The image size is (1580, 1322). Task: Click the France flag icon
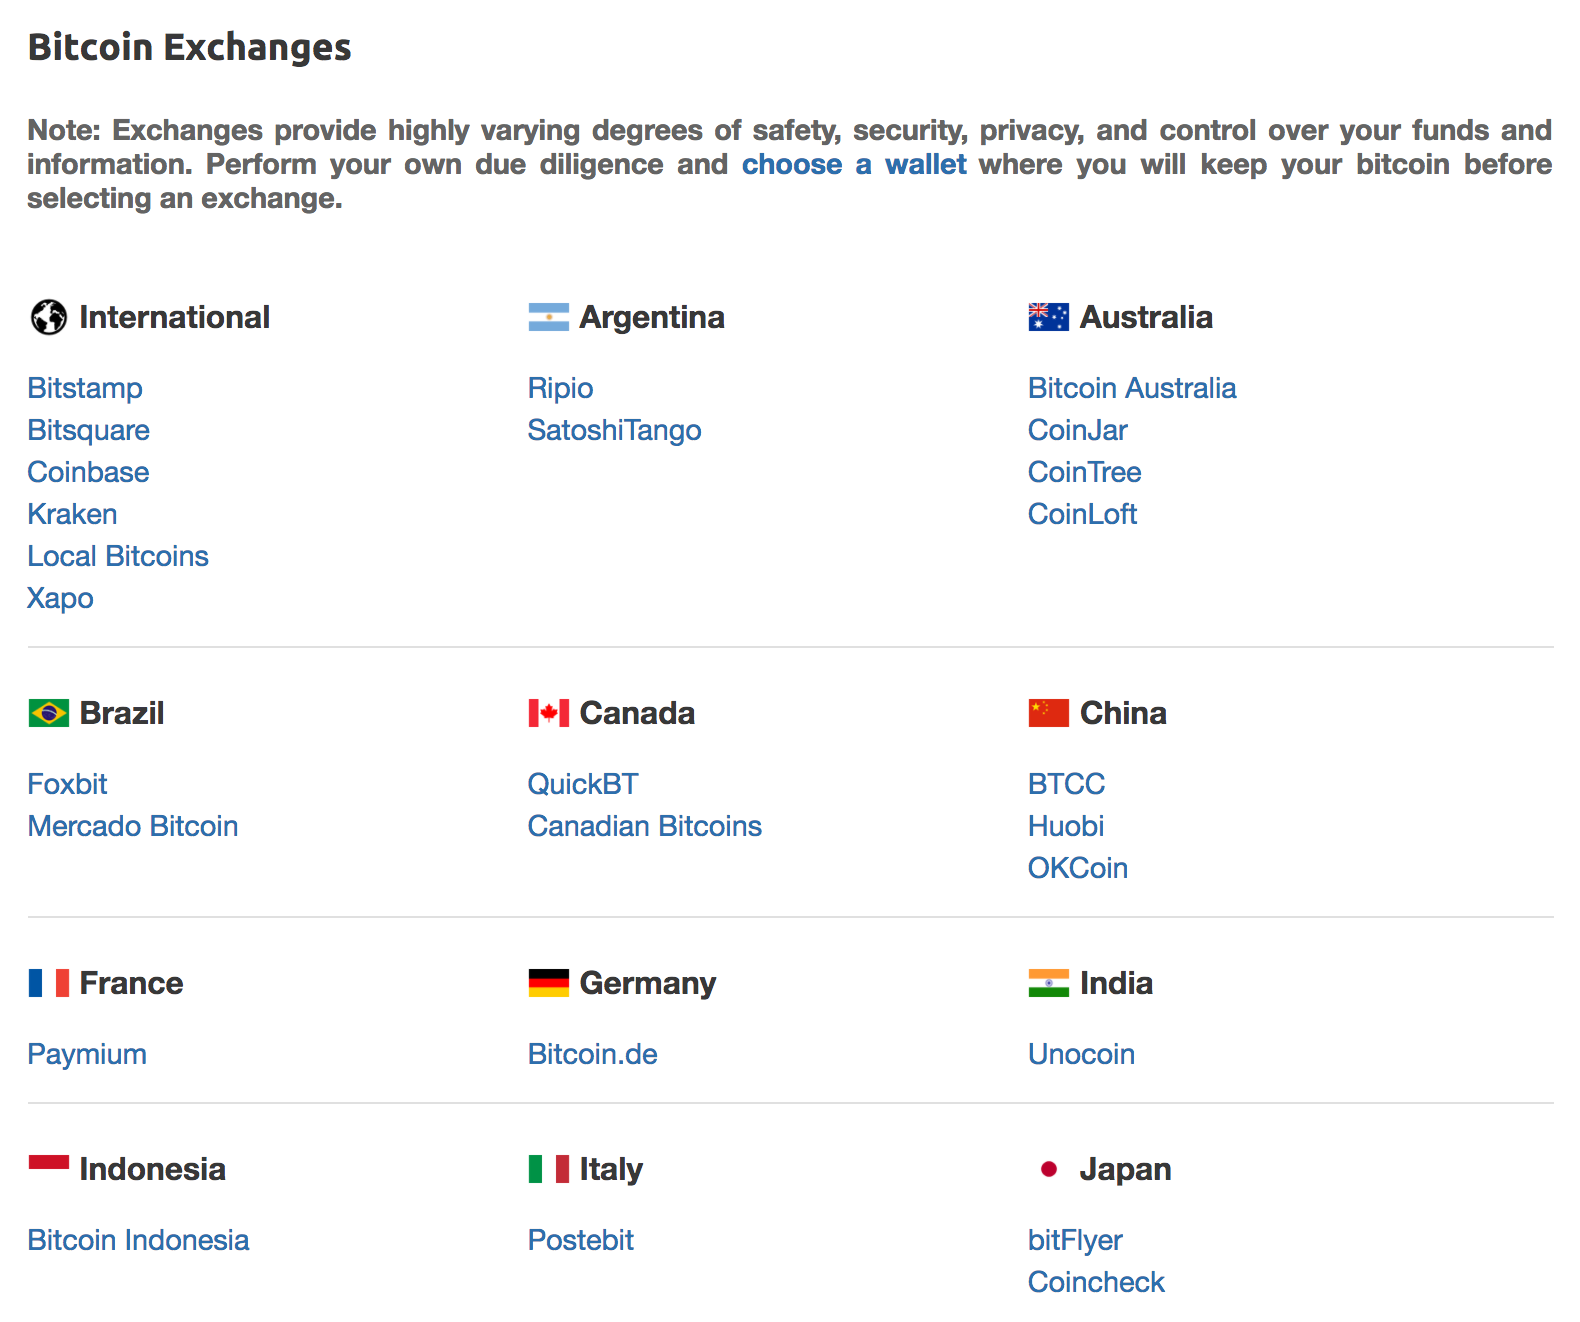click(48, 983)
